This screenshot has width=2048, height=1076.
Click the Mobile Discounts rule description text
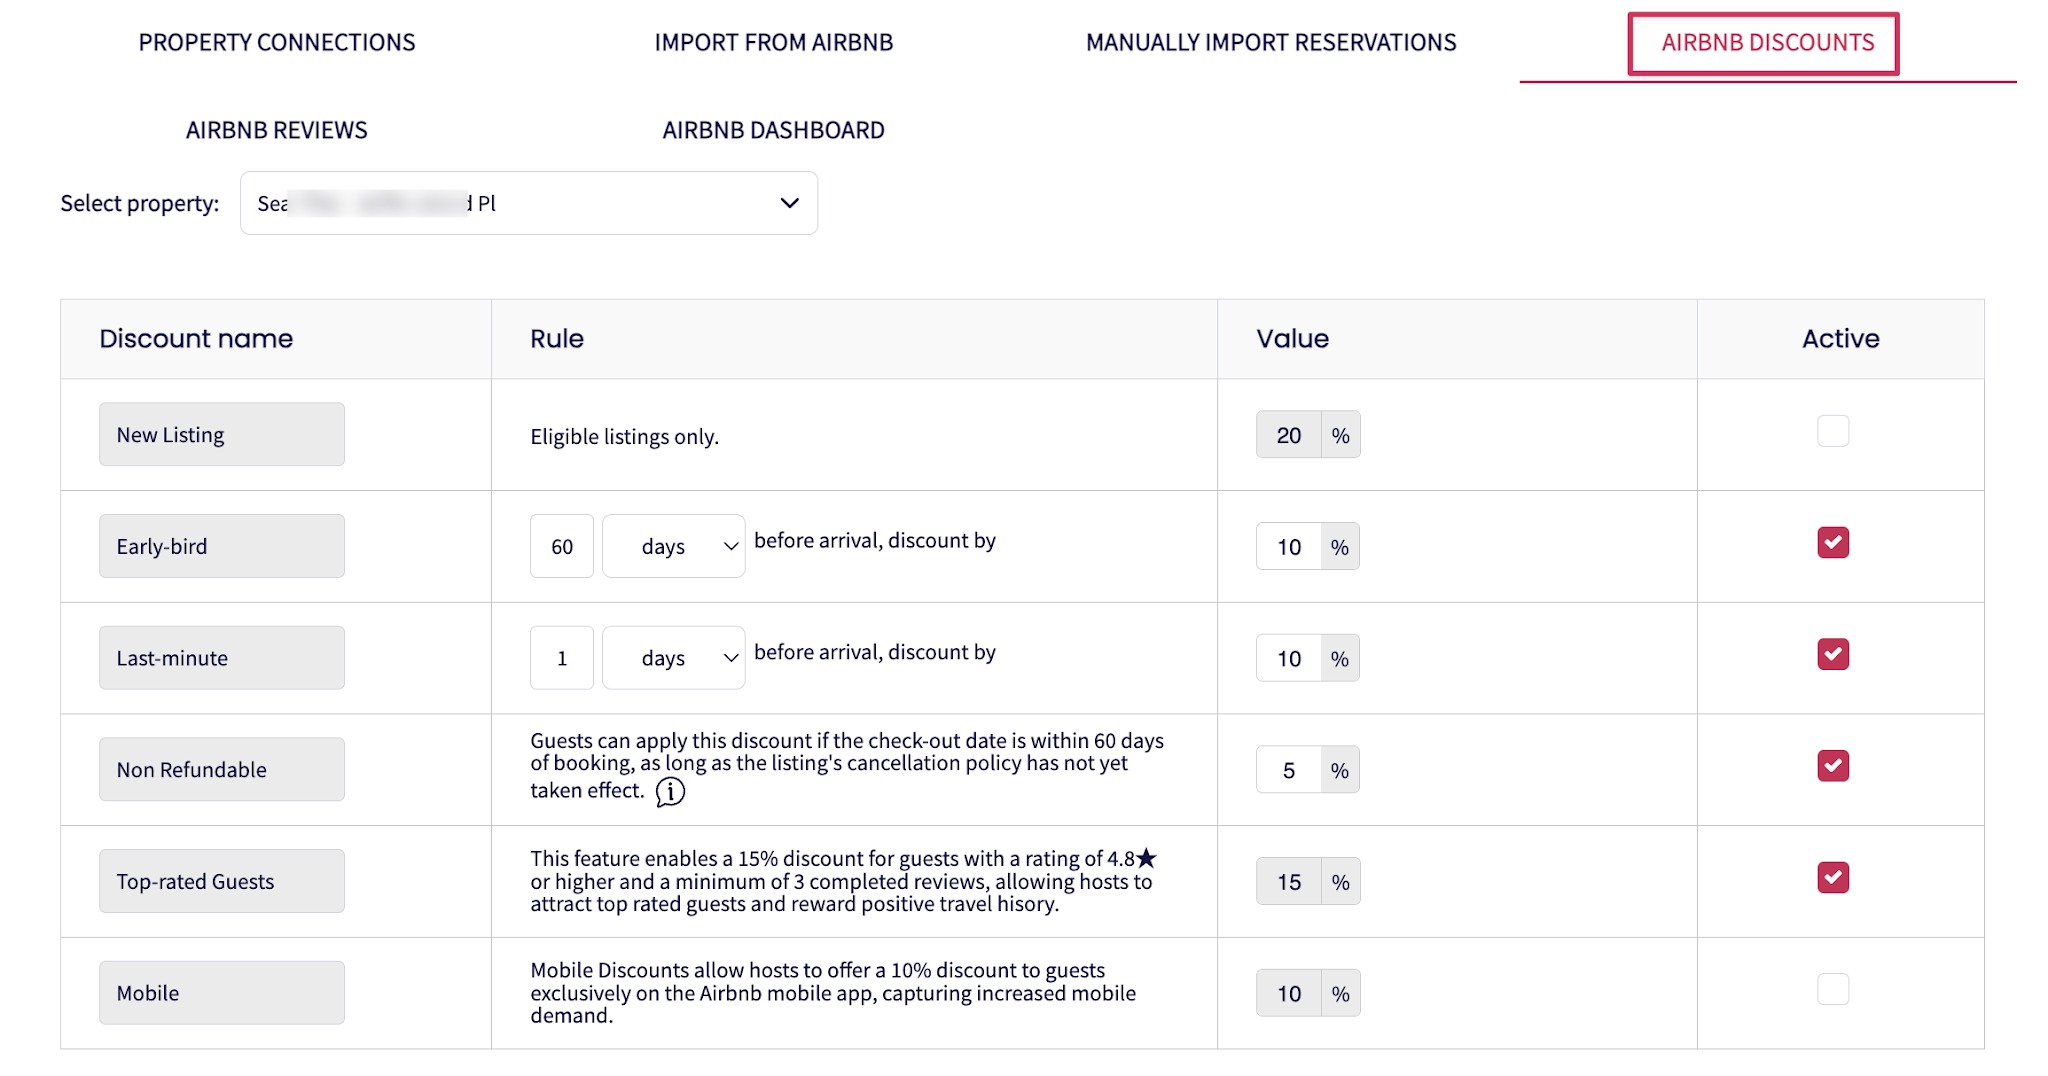pyautogui.click(x=833, y=993)
